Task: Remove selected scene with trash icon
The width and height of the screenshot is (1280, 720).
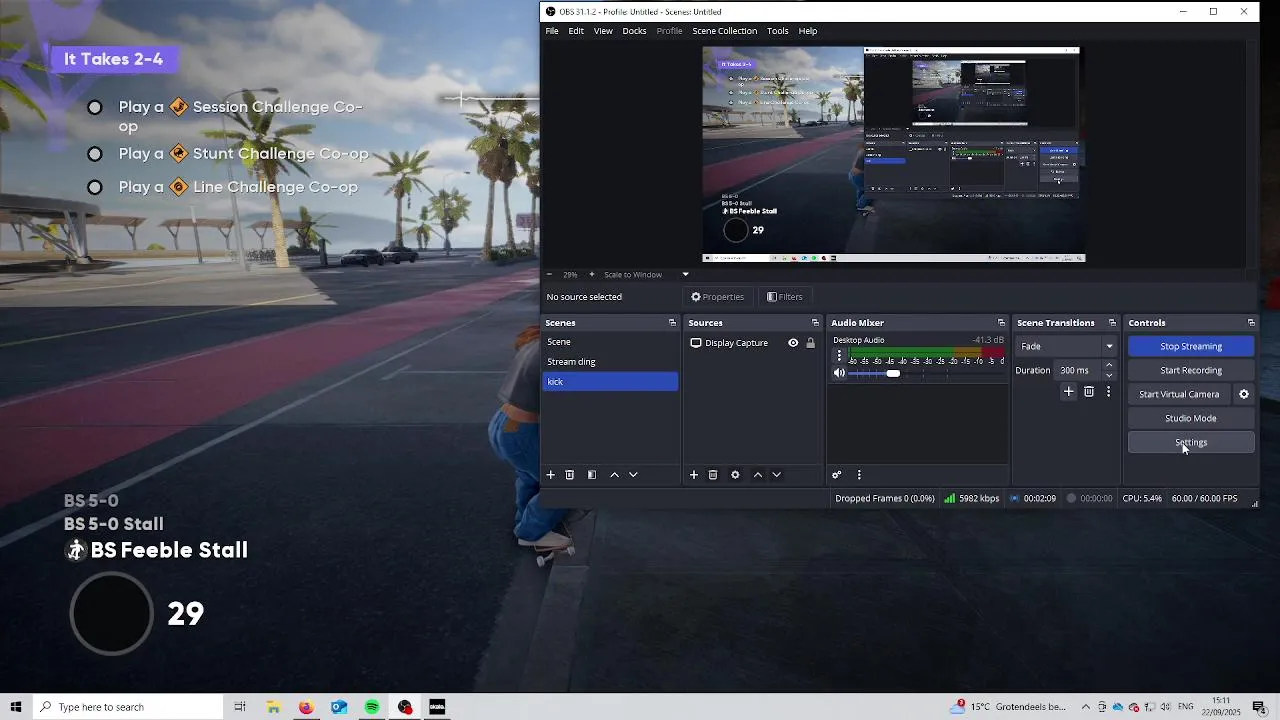Action: 570,475
